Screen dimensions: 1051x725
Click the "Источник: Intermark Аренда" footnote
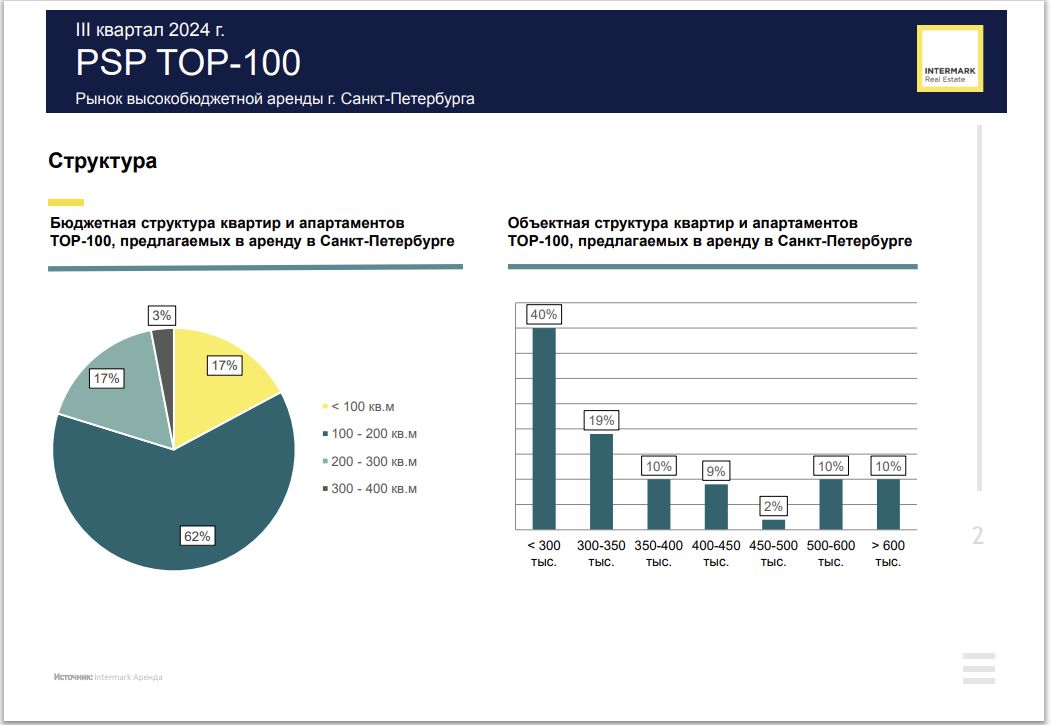point(108,677)
